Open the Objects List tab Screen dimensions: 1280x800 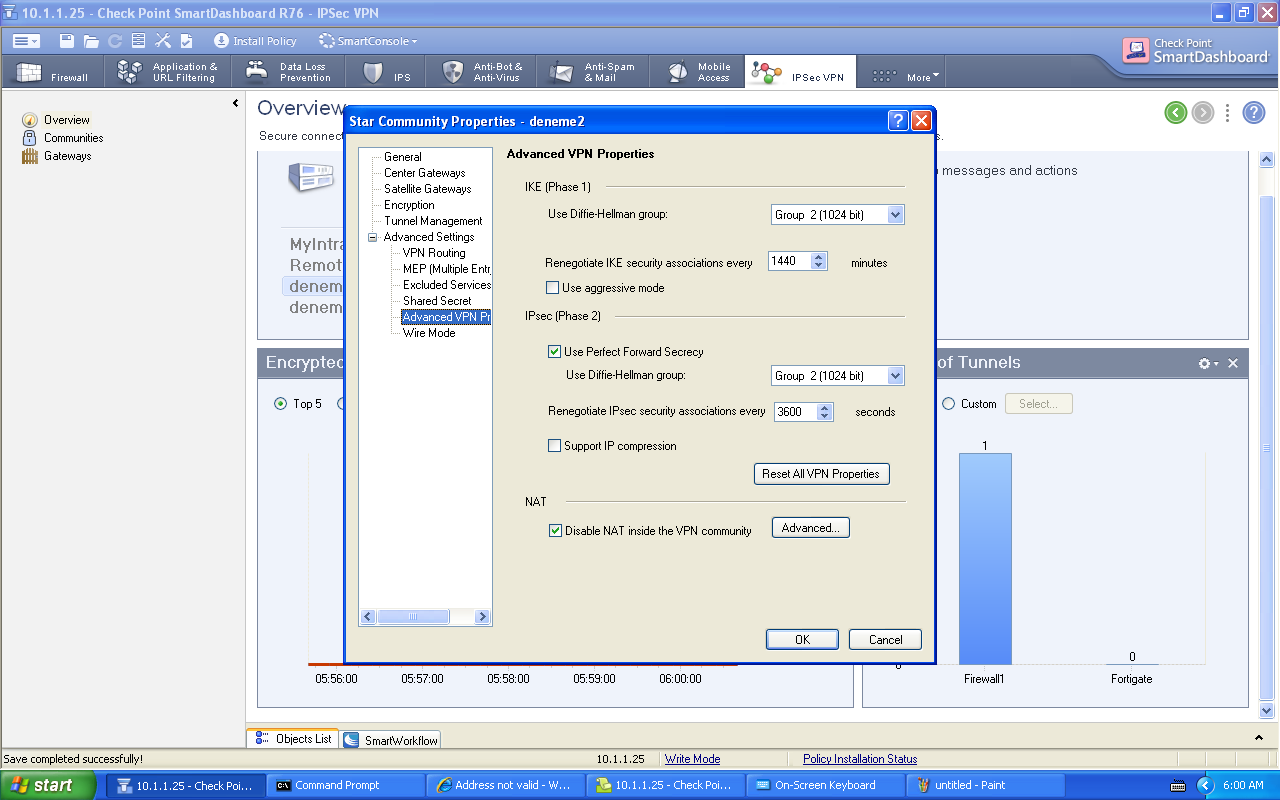click(x=293, y=739)
